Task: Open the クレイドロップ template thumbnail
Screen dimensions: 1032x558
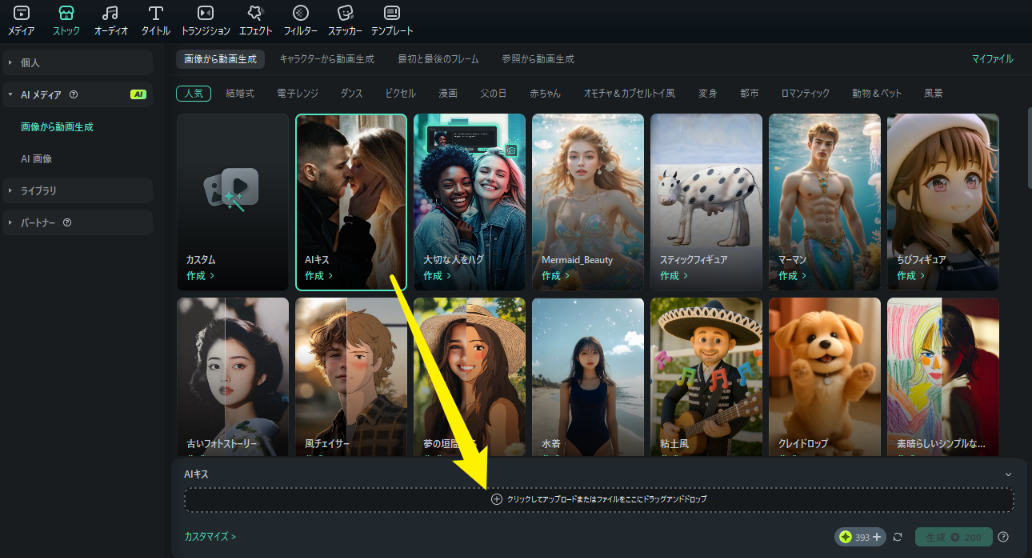Action: tap(825, 377)
